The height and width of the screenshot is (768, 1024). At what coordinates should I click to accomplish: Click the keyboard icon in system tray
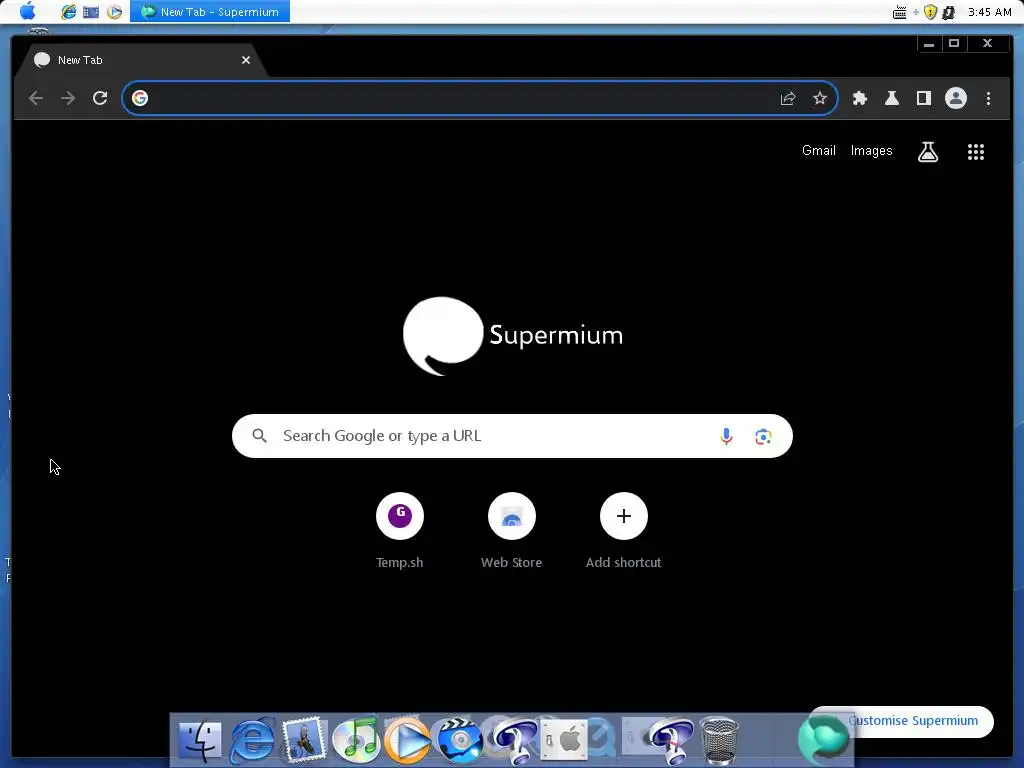(899, 12)
